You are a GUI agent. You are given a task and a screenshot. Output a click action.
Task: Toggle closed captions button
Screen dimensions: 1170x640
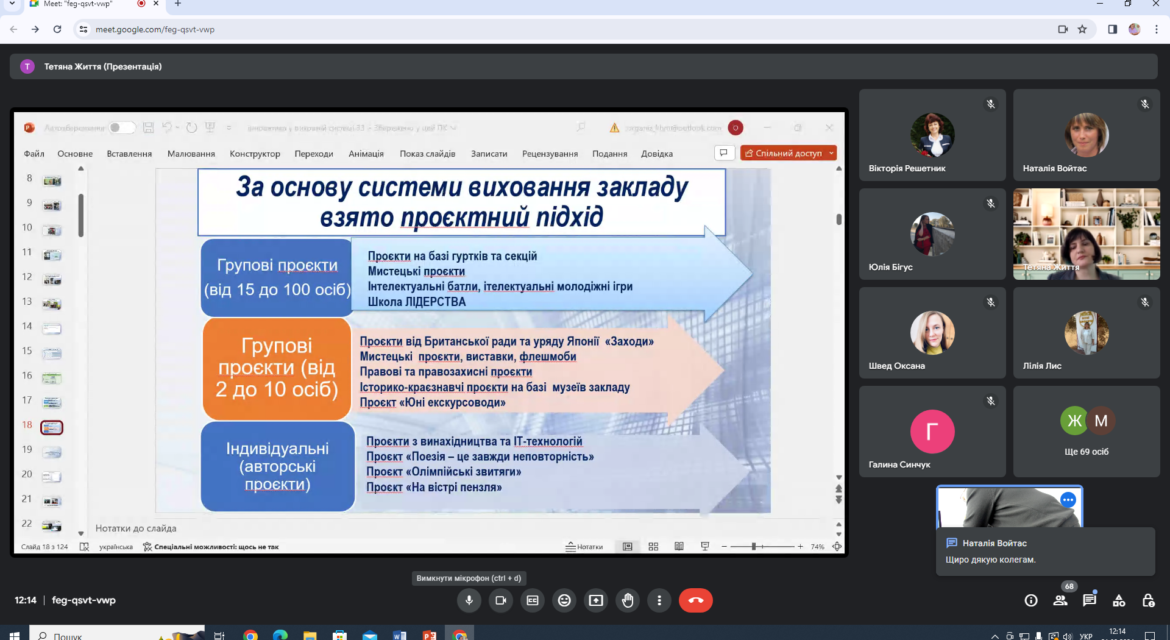pos(532,600)
